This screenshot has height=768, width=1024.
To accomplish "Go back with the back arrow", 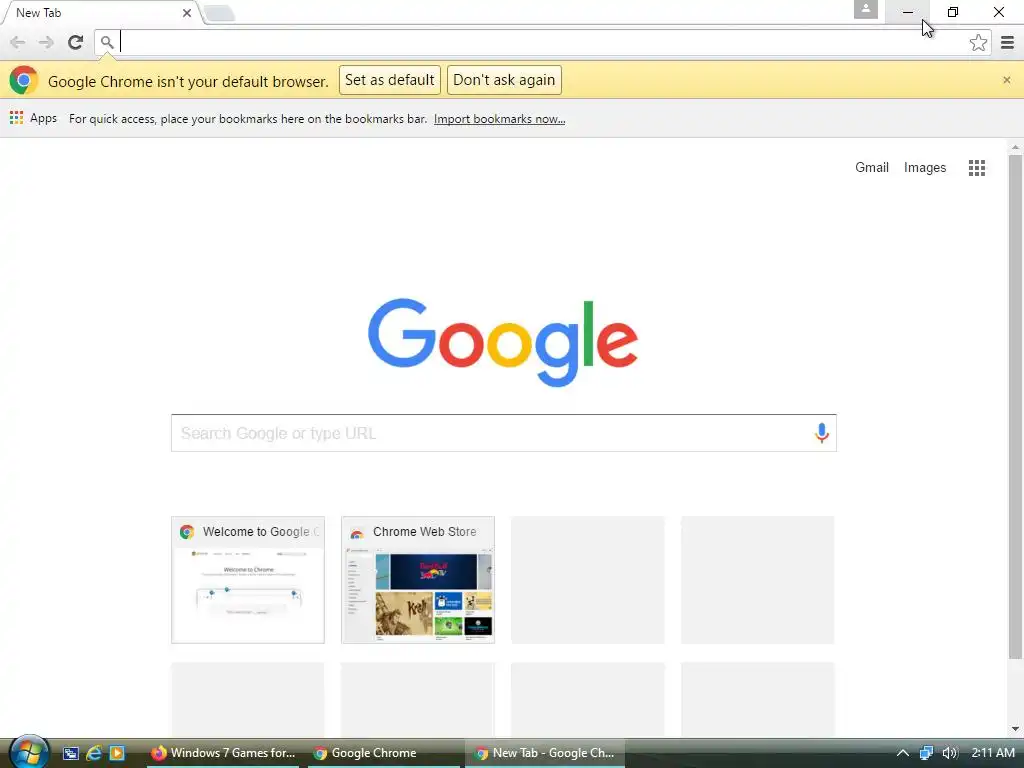I will pyautogui.click(x=18, y=42).
